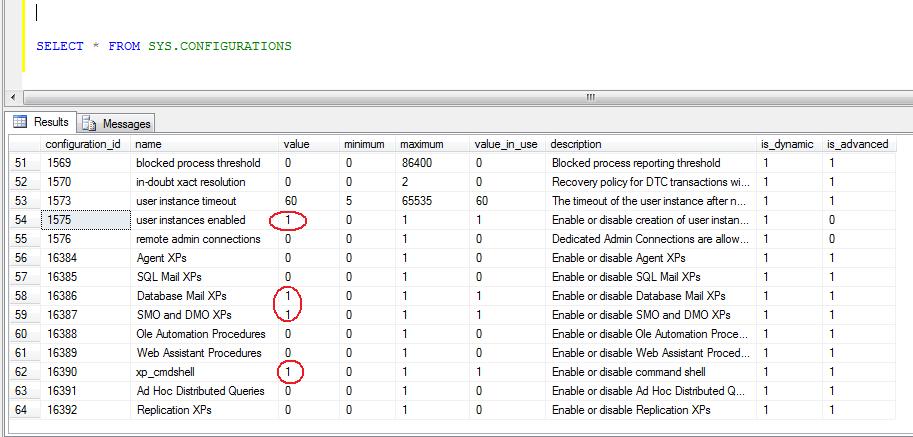Click the value 60 for user instance timeout
Image resolution: width=913 pixels, height=437 pixels.
coord(309,201)
